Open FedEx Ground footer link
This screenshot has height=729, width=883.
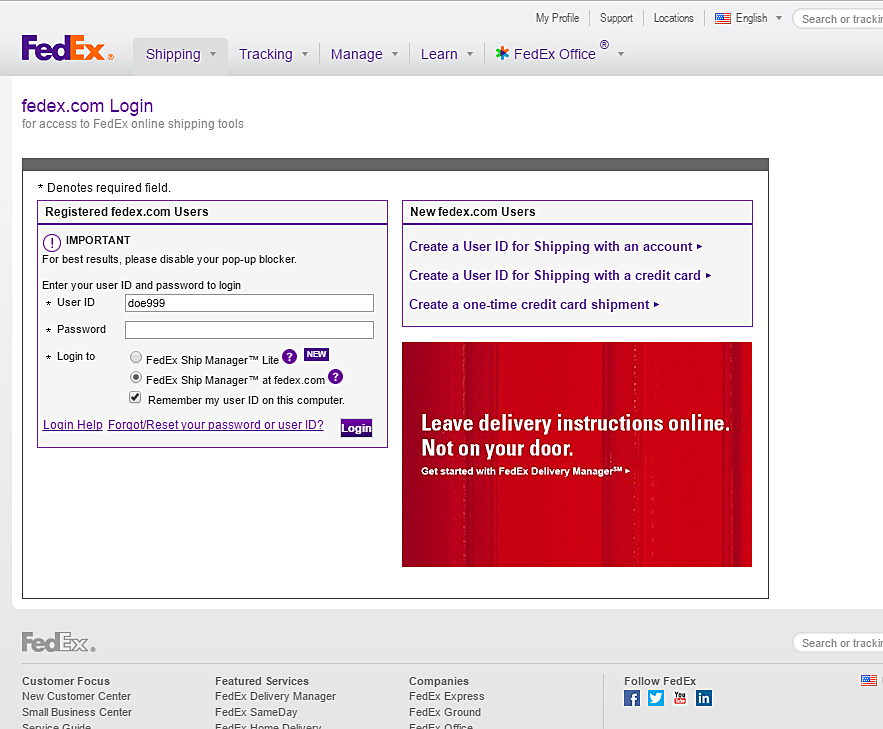(x=445, y=712)
